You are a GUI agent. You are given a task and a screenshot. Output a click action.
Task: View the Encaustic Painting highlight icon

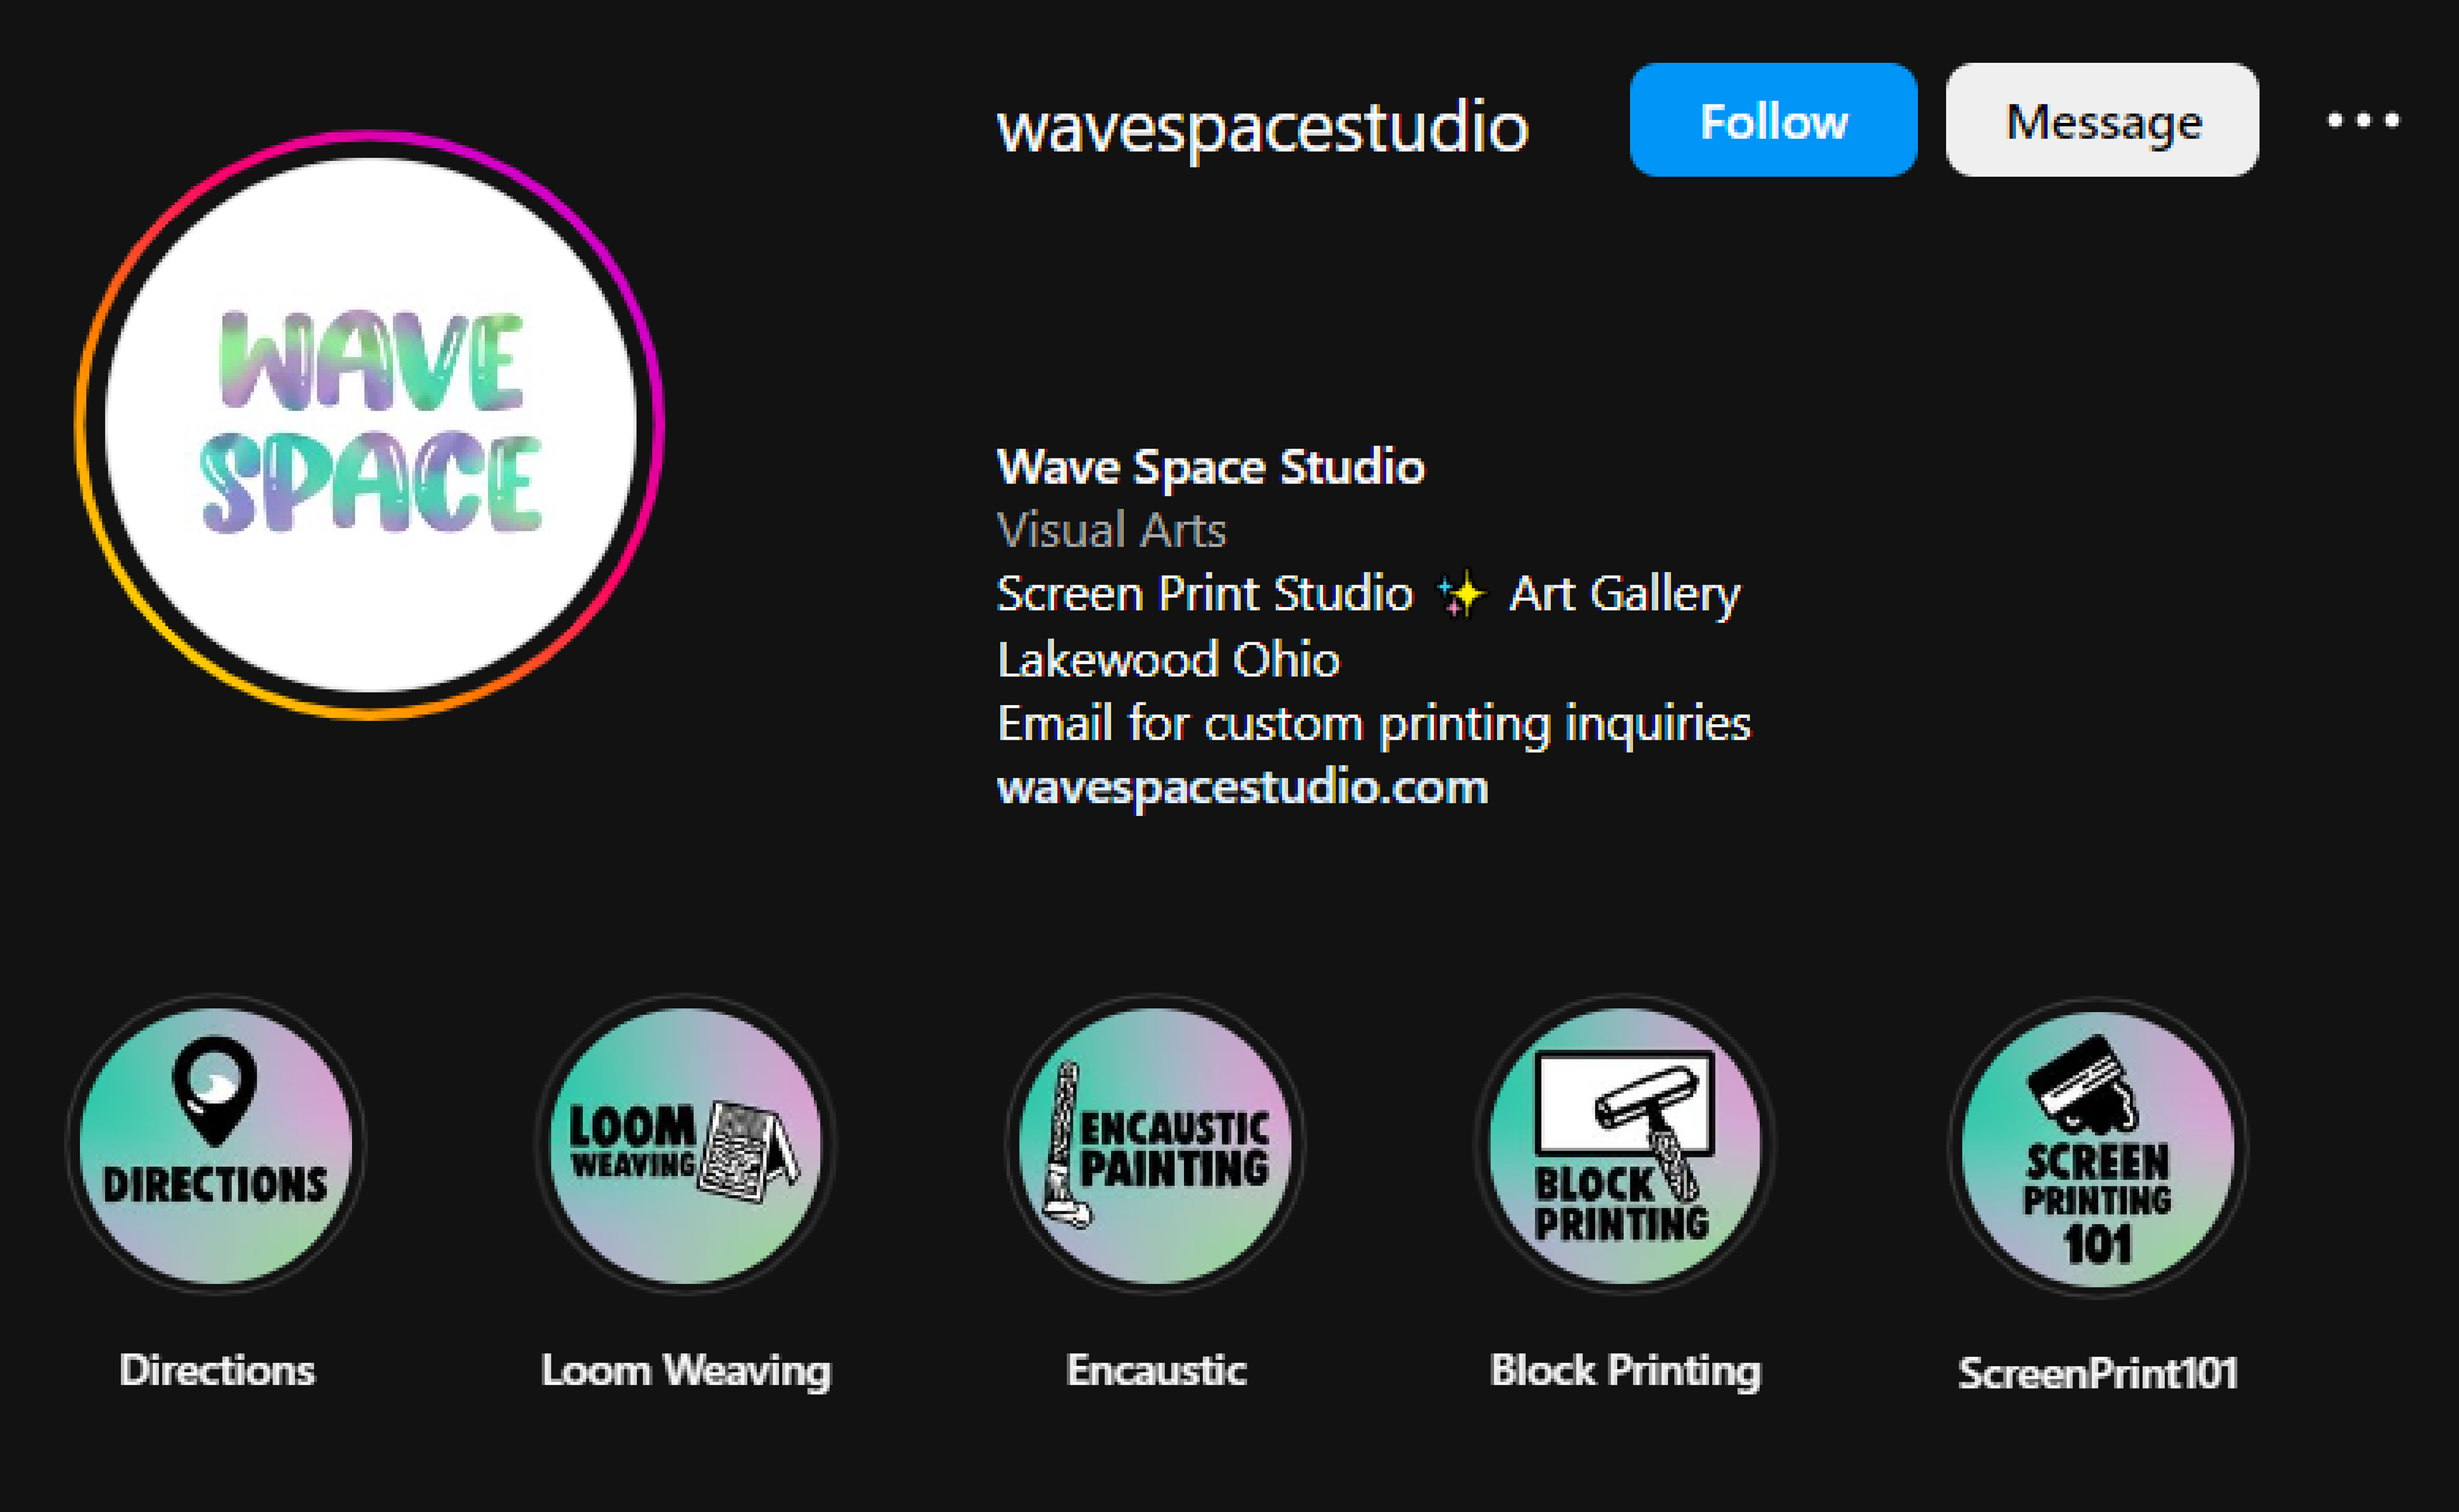[x=1155, y=1145]
